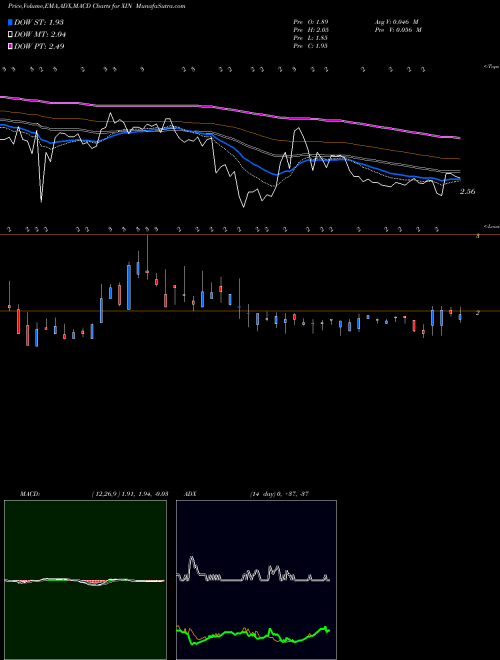
Task: Click the 'Pre L: 1.83' low value
Action: [x=311, y=38]
